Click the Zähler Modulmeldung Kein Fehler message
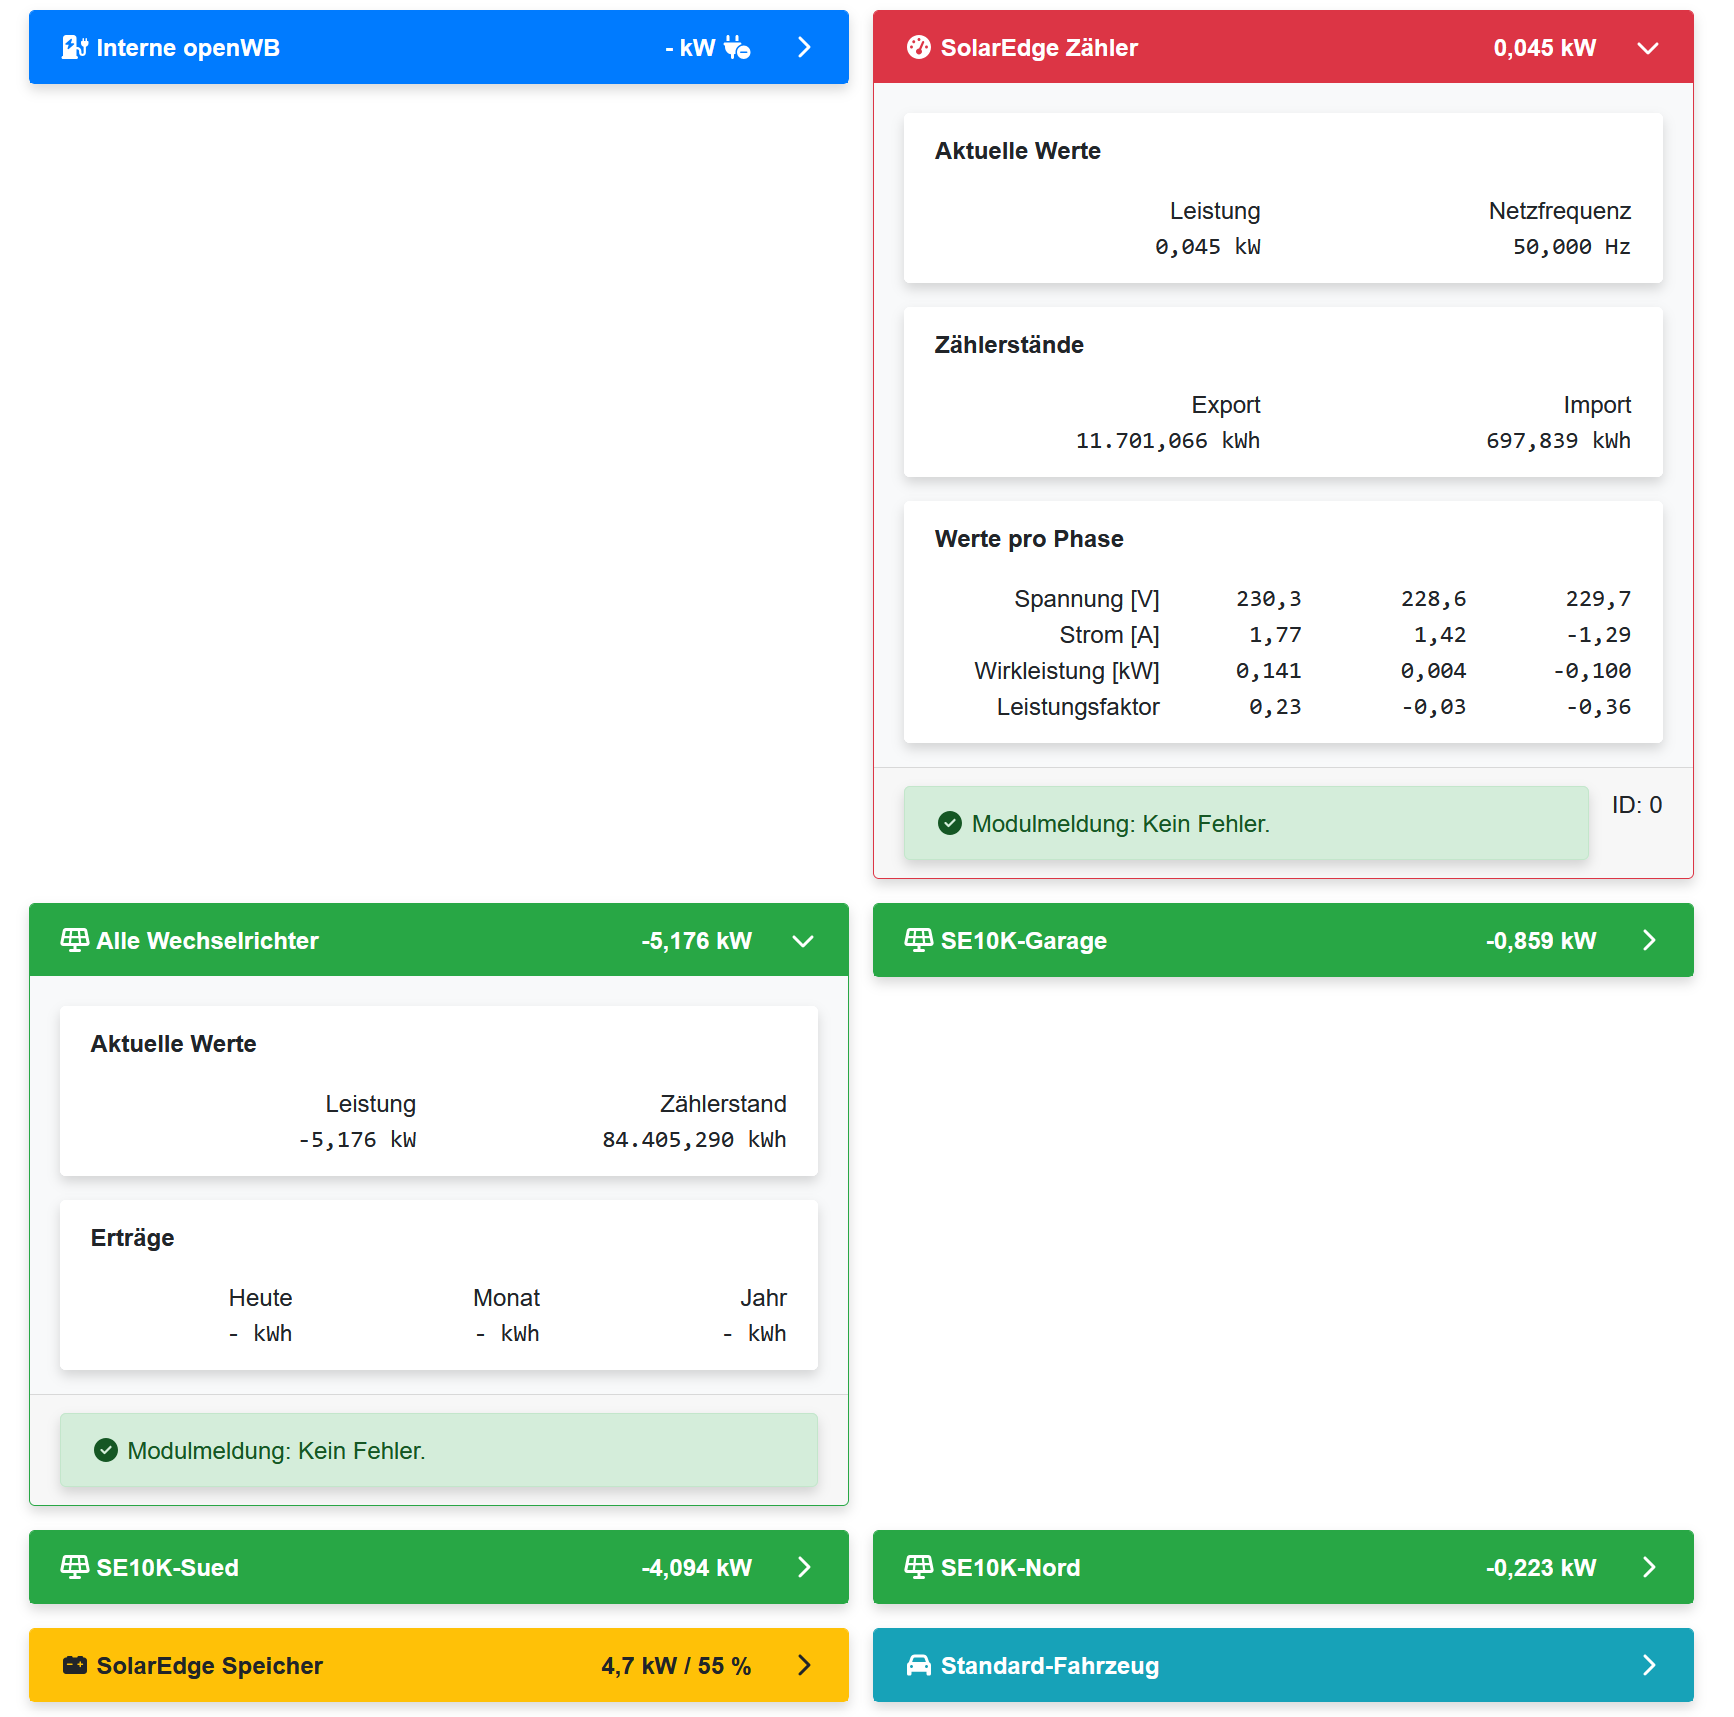 pos(1246,823)
